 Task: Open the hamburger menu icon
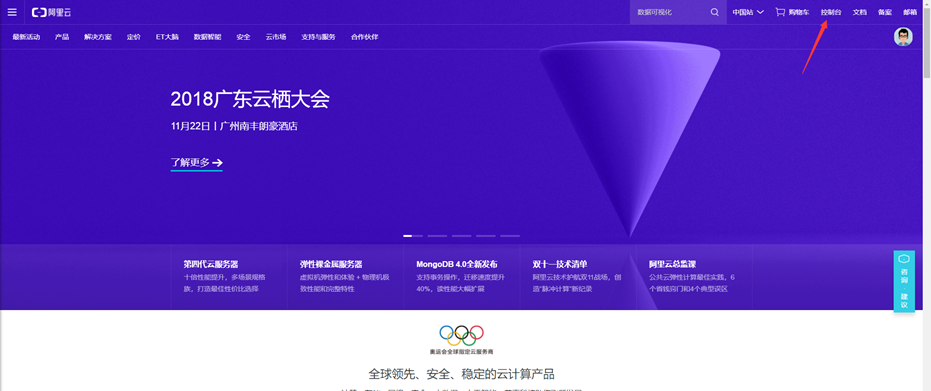tap(12, 12)
